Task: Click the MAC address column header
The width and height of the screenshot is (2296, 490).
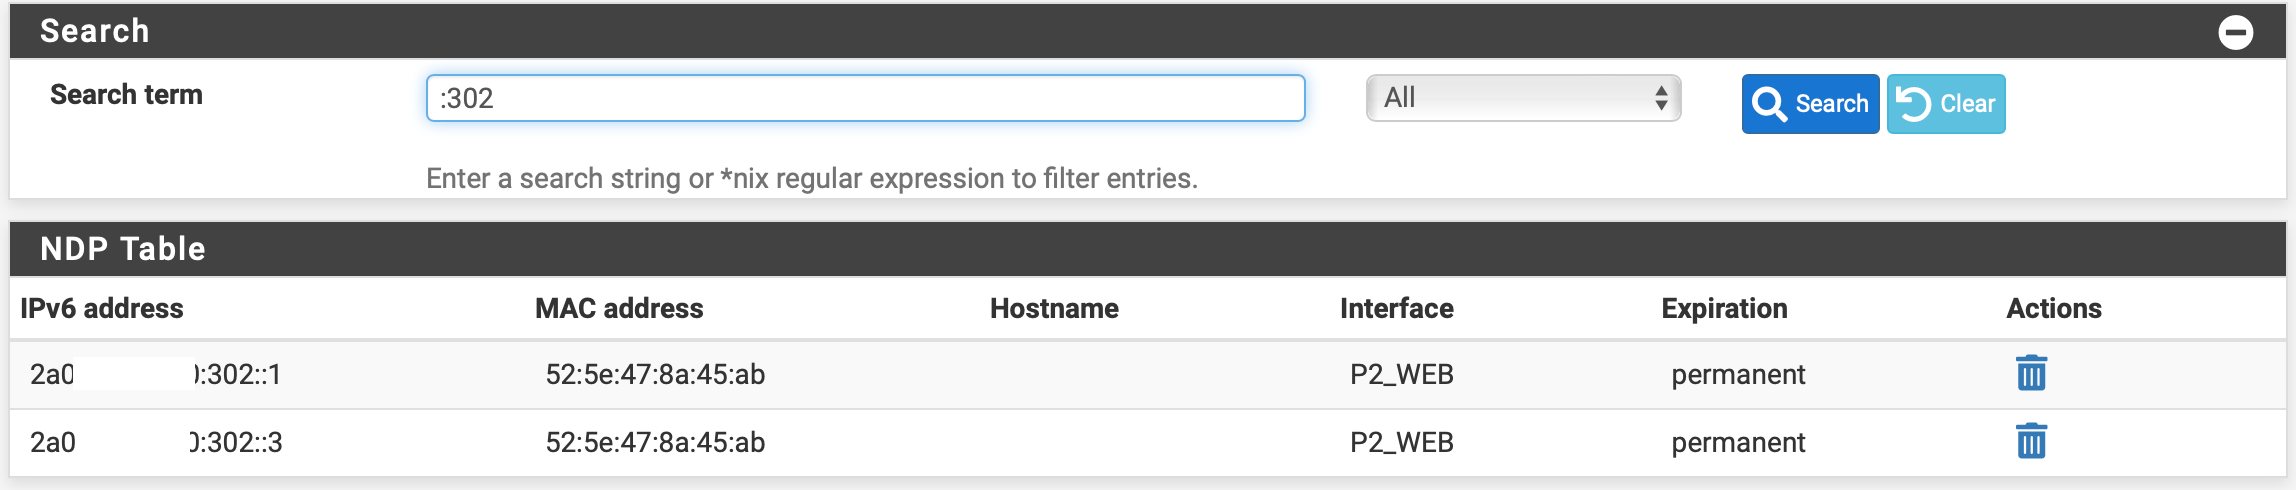Action: pos(619,308)
